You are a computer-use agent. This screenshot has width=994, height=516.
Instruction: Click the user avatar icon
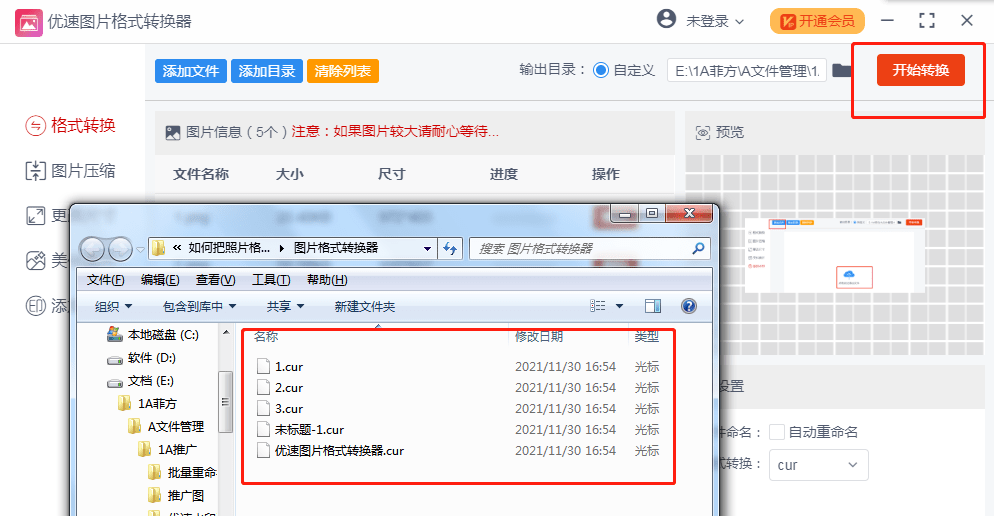[x=666, y=19]
